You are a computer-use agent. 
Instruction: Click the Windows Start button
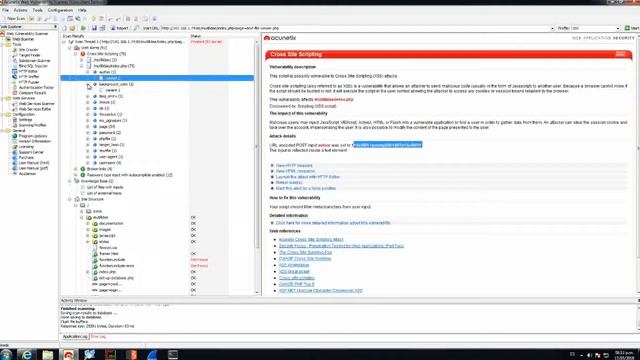point(6,354)
